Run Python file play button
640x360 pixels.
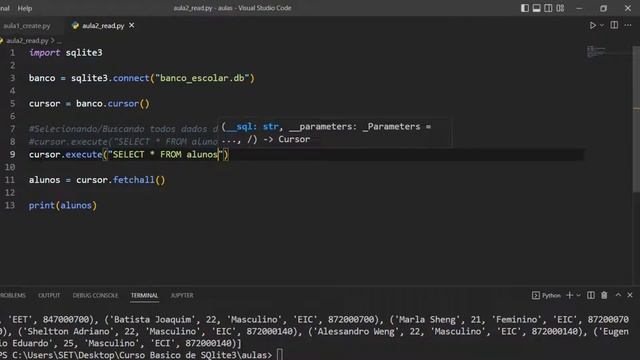pos(592,25)
